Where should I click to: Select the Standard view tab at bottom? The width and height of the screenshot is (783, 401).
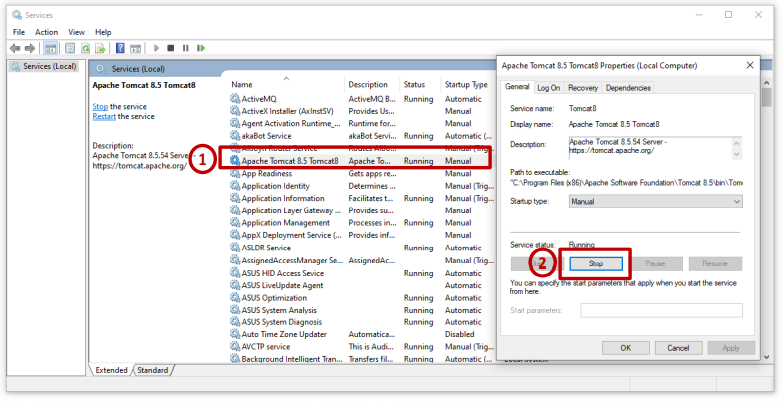coord(153,370)
